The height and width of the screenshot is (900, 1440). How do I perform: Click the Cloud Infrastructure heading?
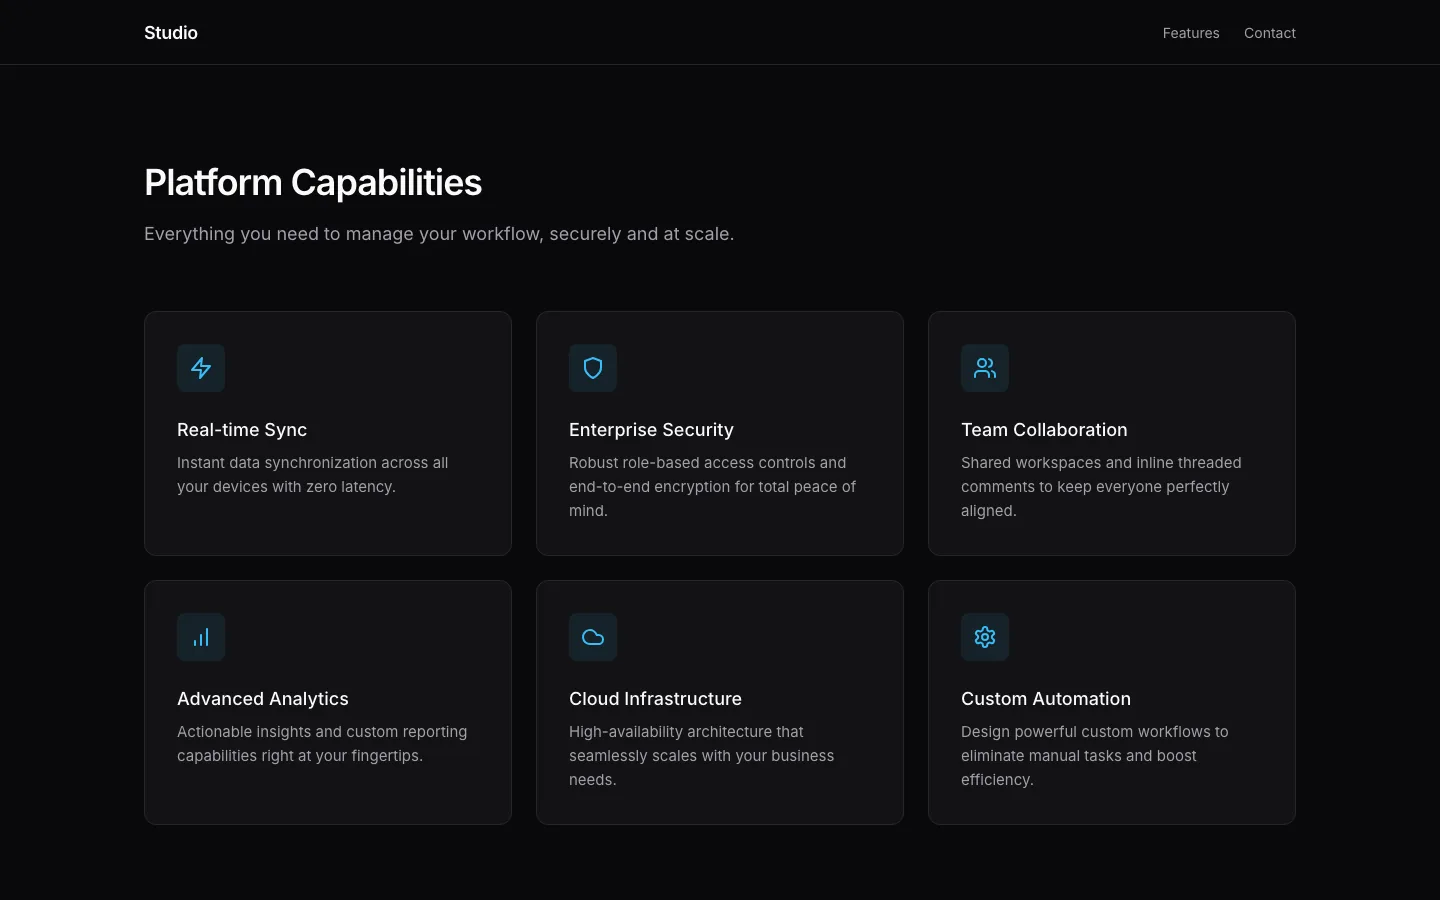click(x=655, y=699)
